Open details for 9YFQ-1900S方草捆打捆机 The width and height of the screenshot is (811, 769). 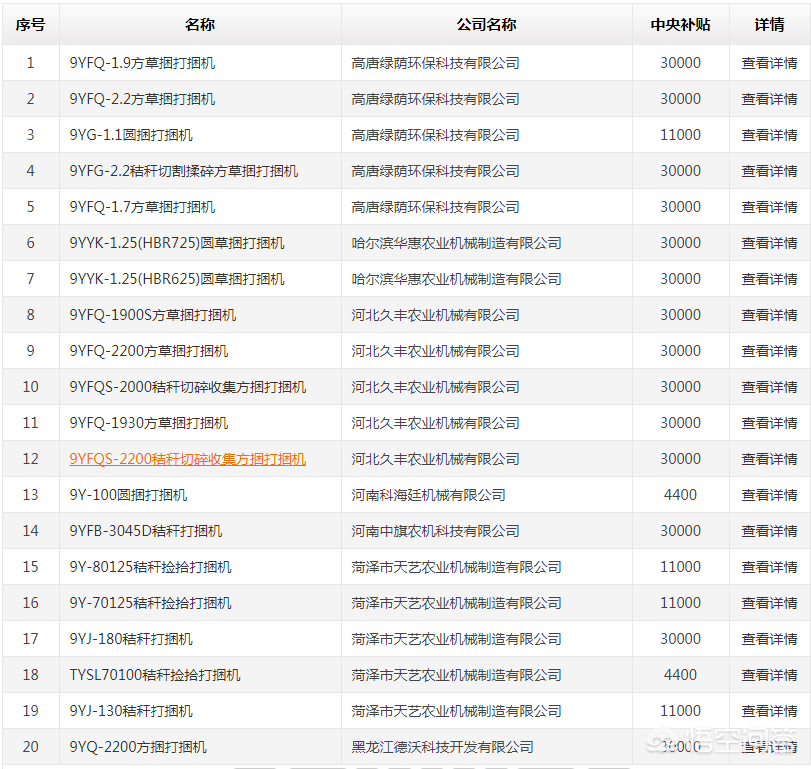[769, 315]
